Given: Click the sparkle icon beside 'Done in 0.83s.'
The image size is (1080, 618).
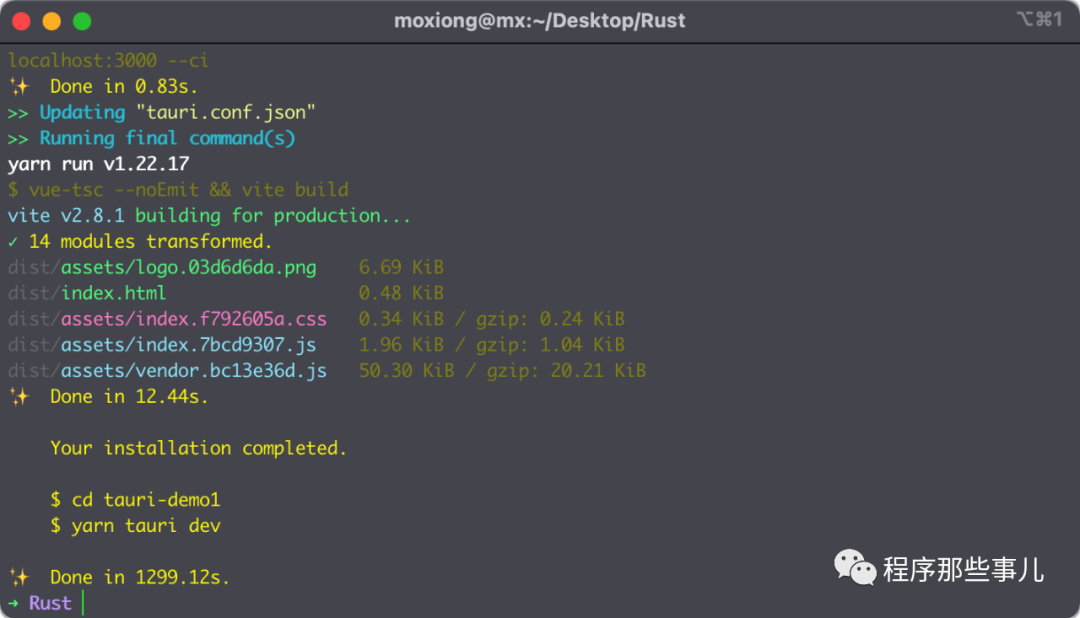Looking at the screenshot, I should tap(19, 87).
